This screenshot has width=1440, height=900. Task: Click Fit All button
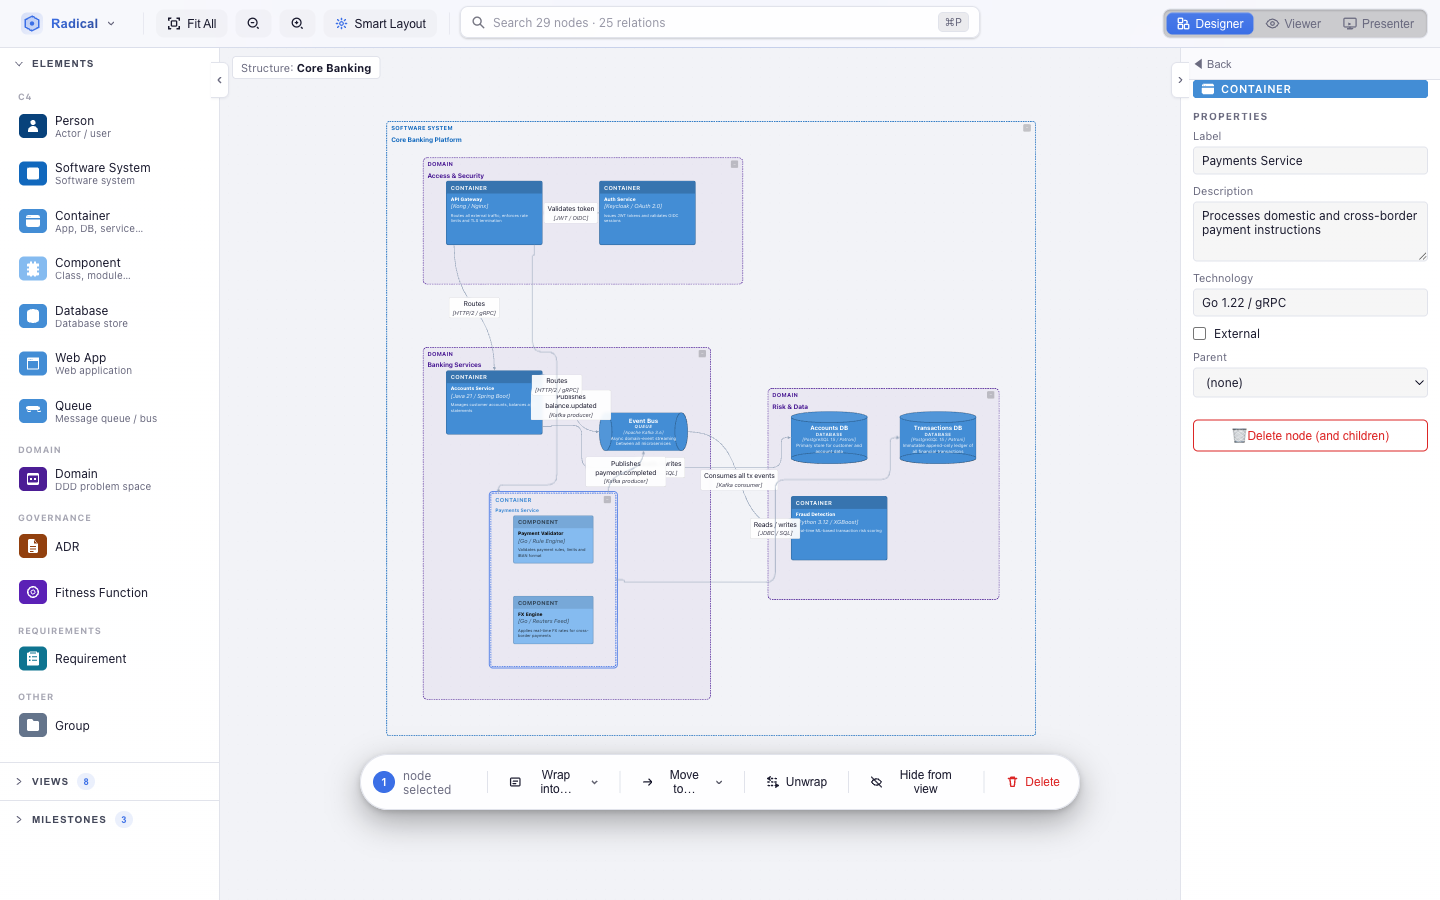[192, 23]
